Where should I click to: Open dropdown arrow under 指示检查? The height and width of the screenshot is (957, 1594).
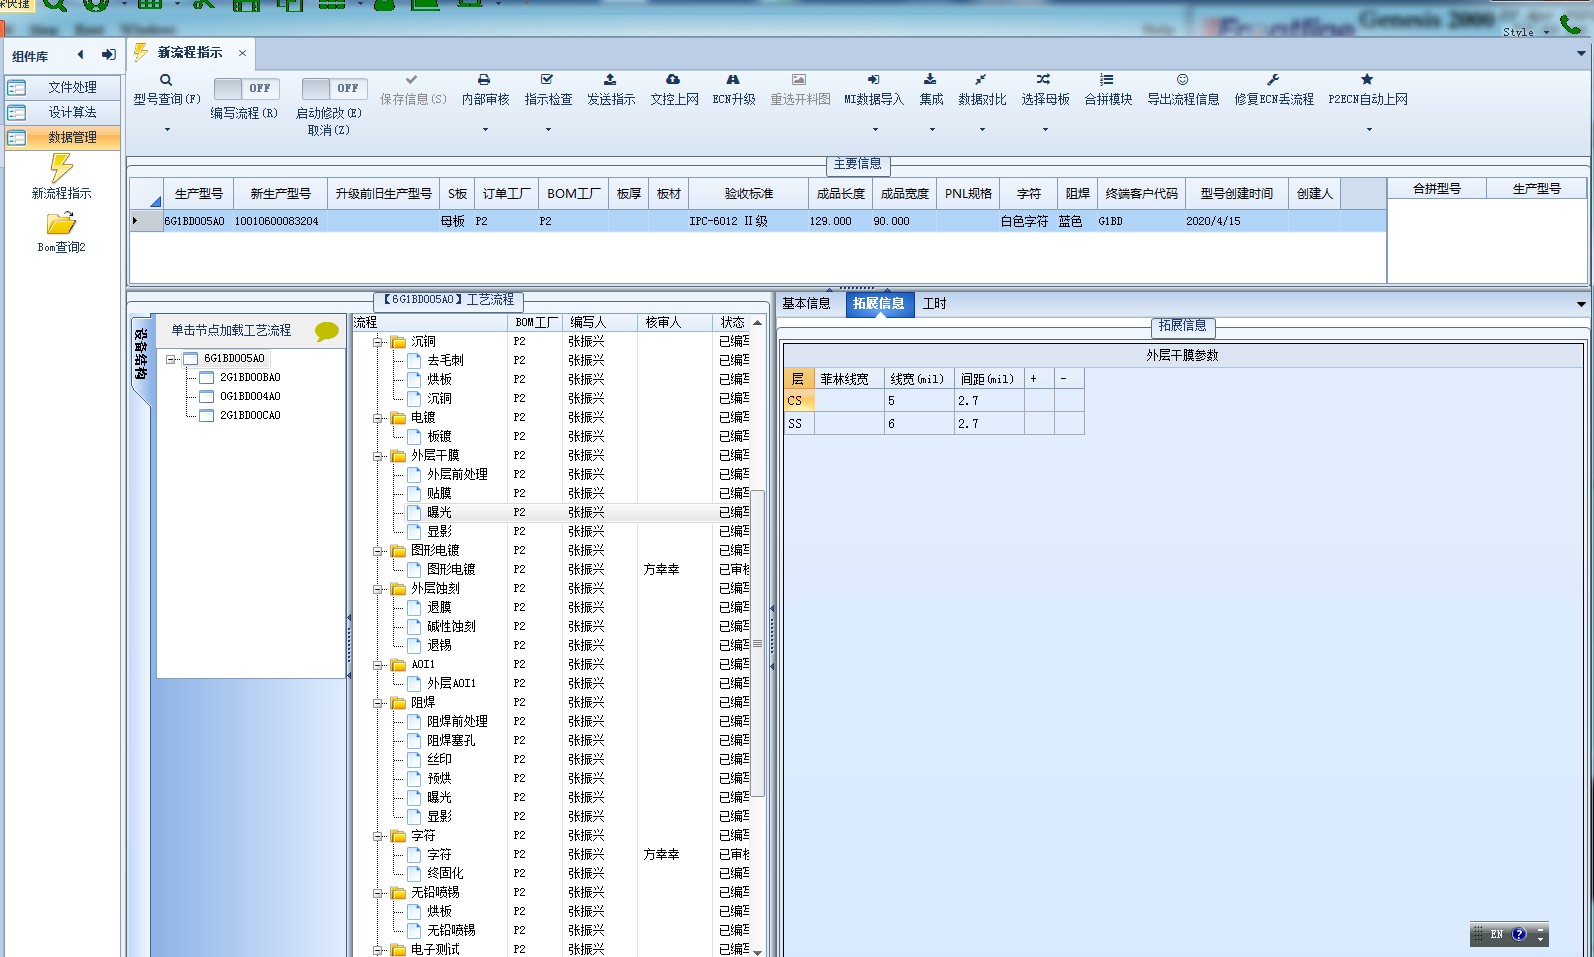point(548,129)
